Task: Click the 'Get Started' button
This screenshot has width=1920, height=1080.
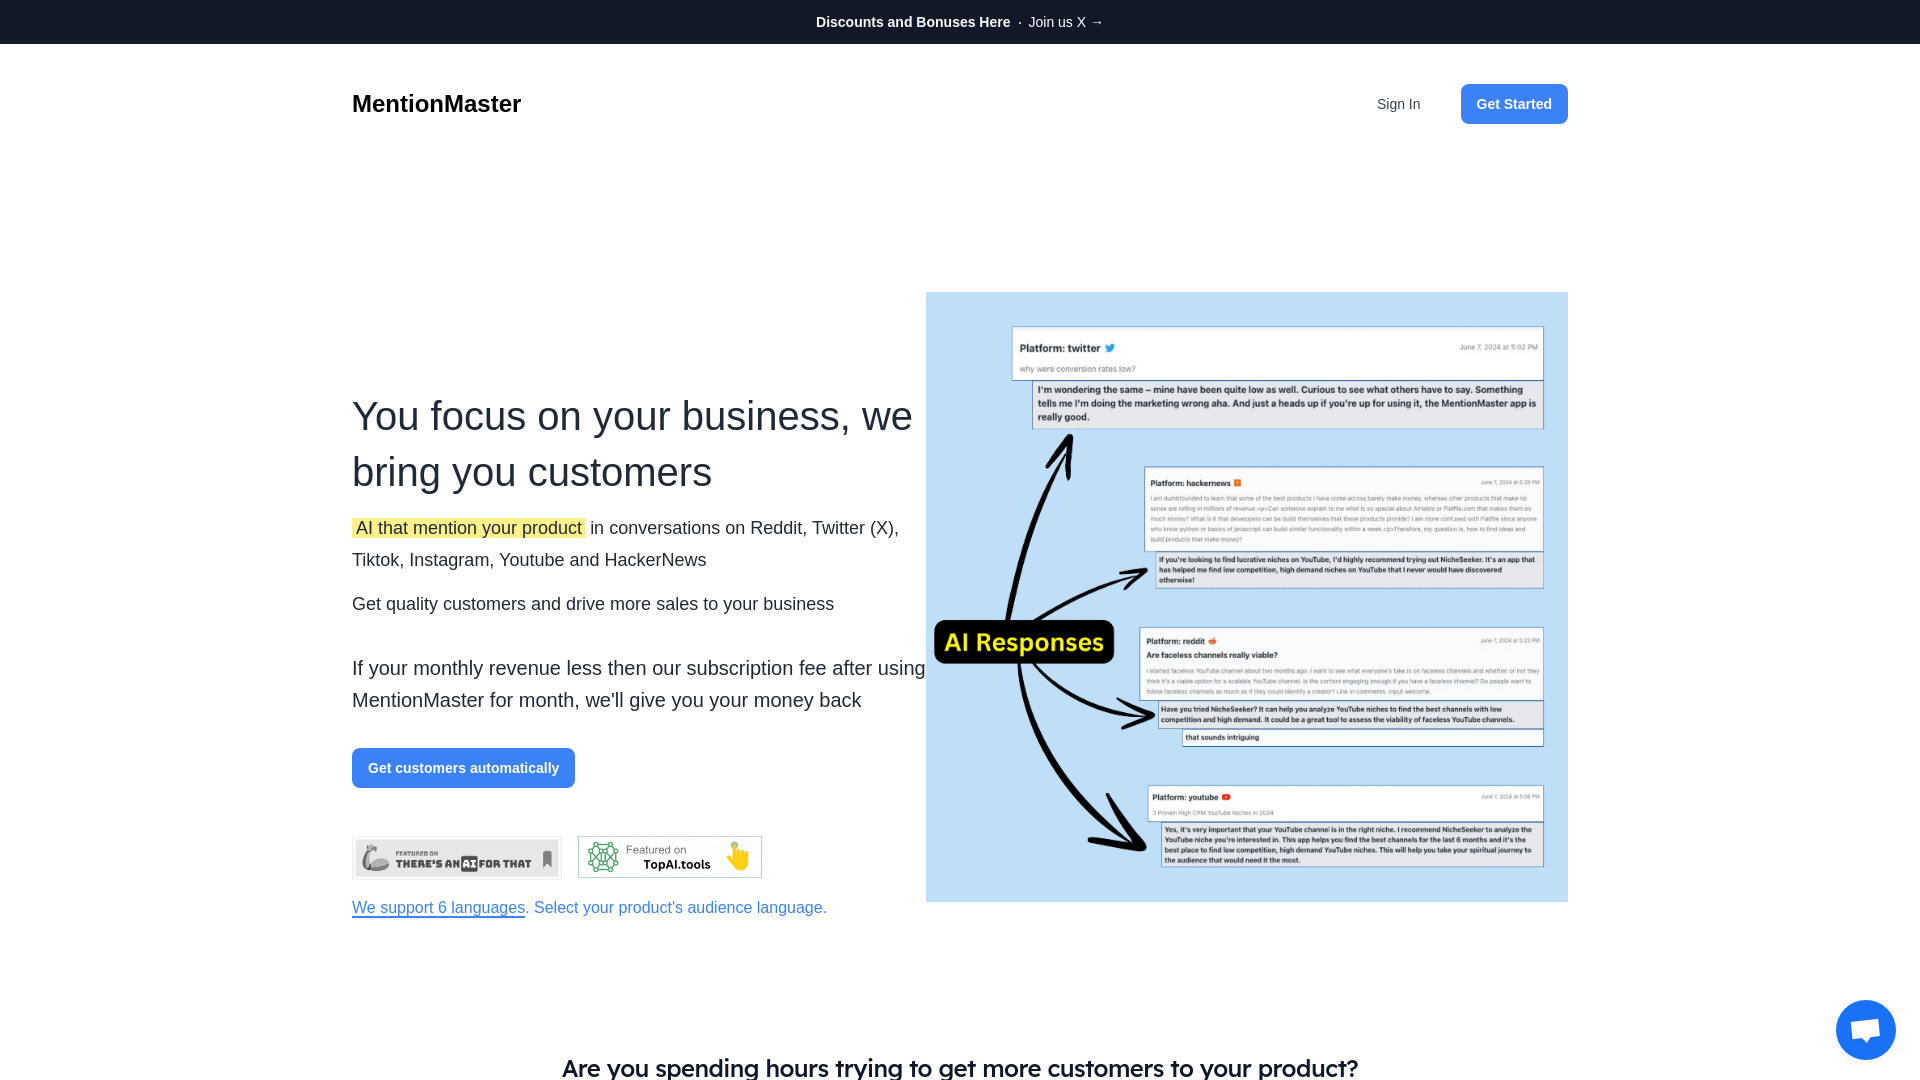Action: 1514,103
